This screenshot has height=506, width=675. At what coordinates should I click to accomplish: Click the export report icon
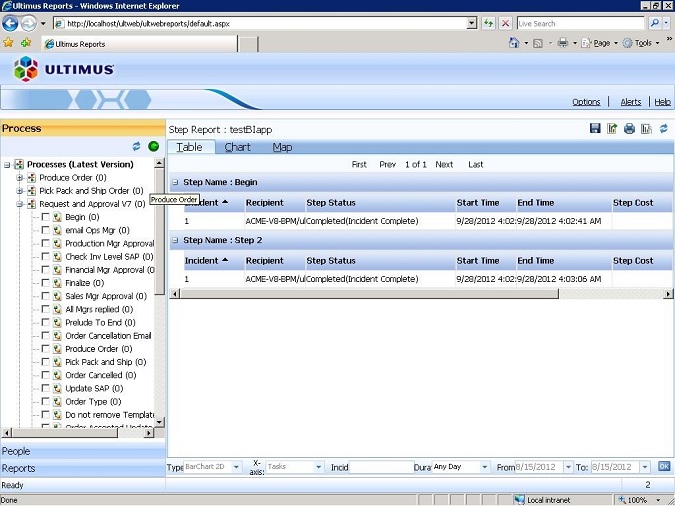tap(612, 128)
